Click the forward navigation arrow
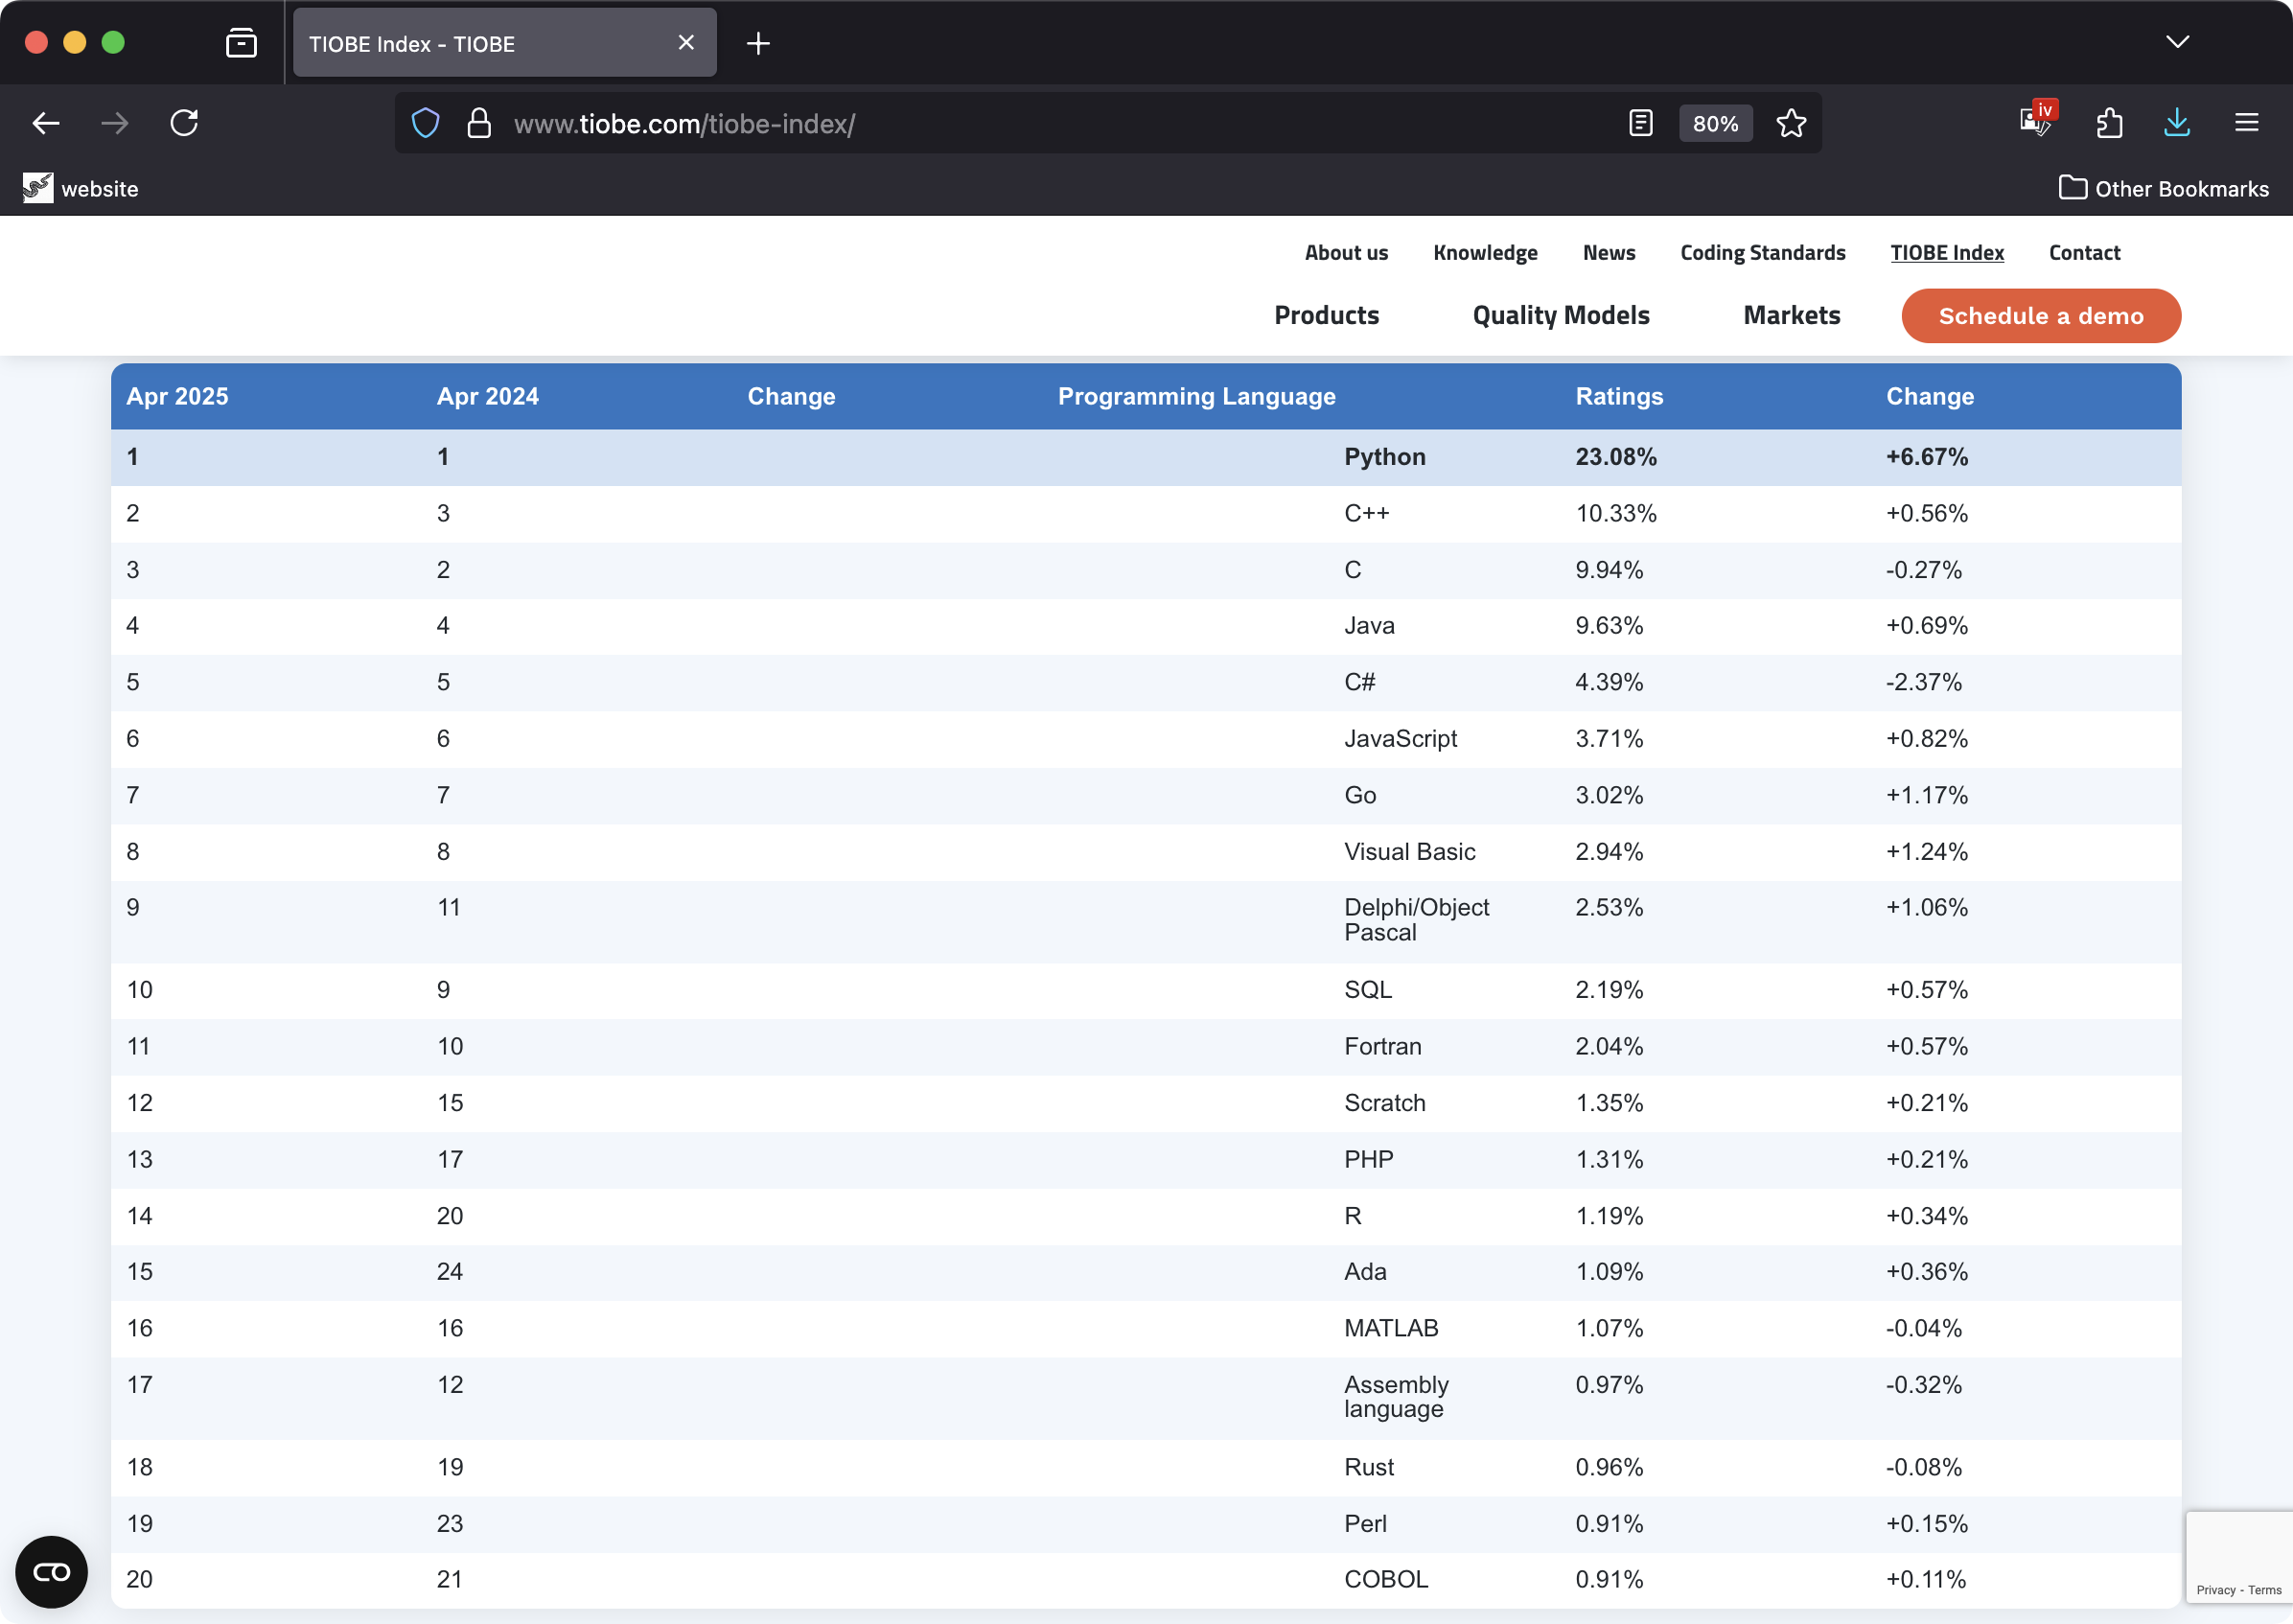The image size is (2293, 1624). [115, 123]
